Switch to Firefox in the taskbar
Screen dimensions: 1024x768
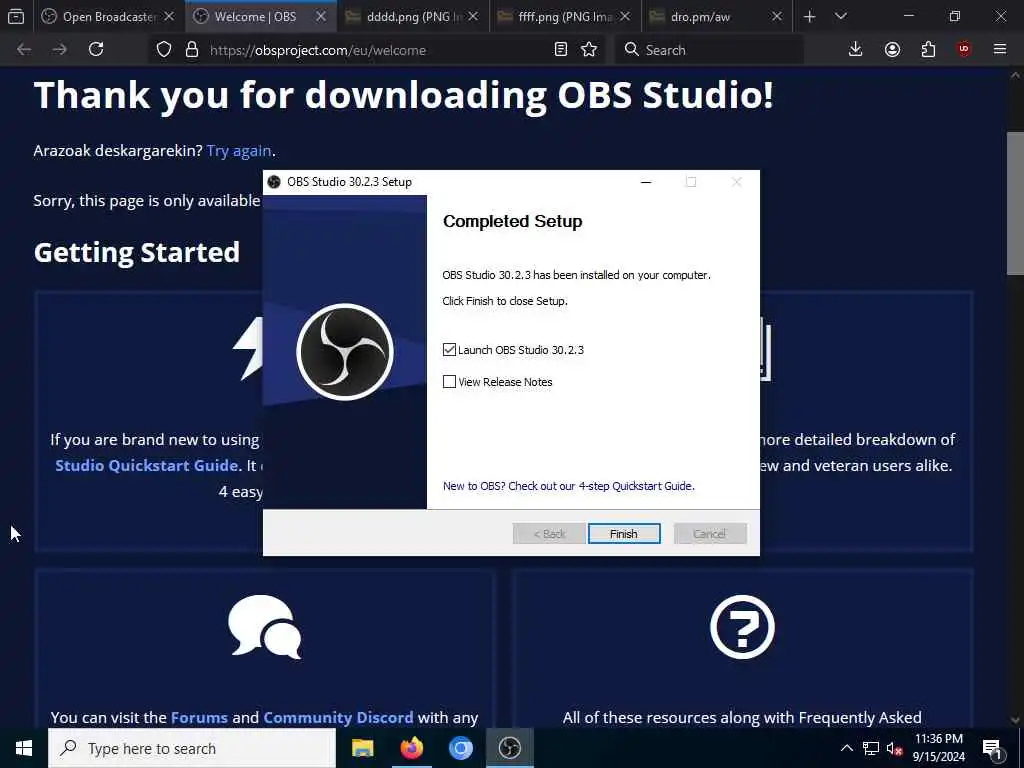[x=411, y=748]
